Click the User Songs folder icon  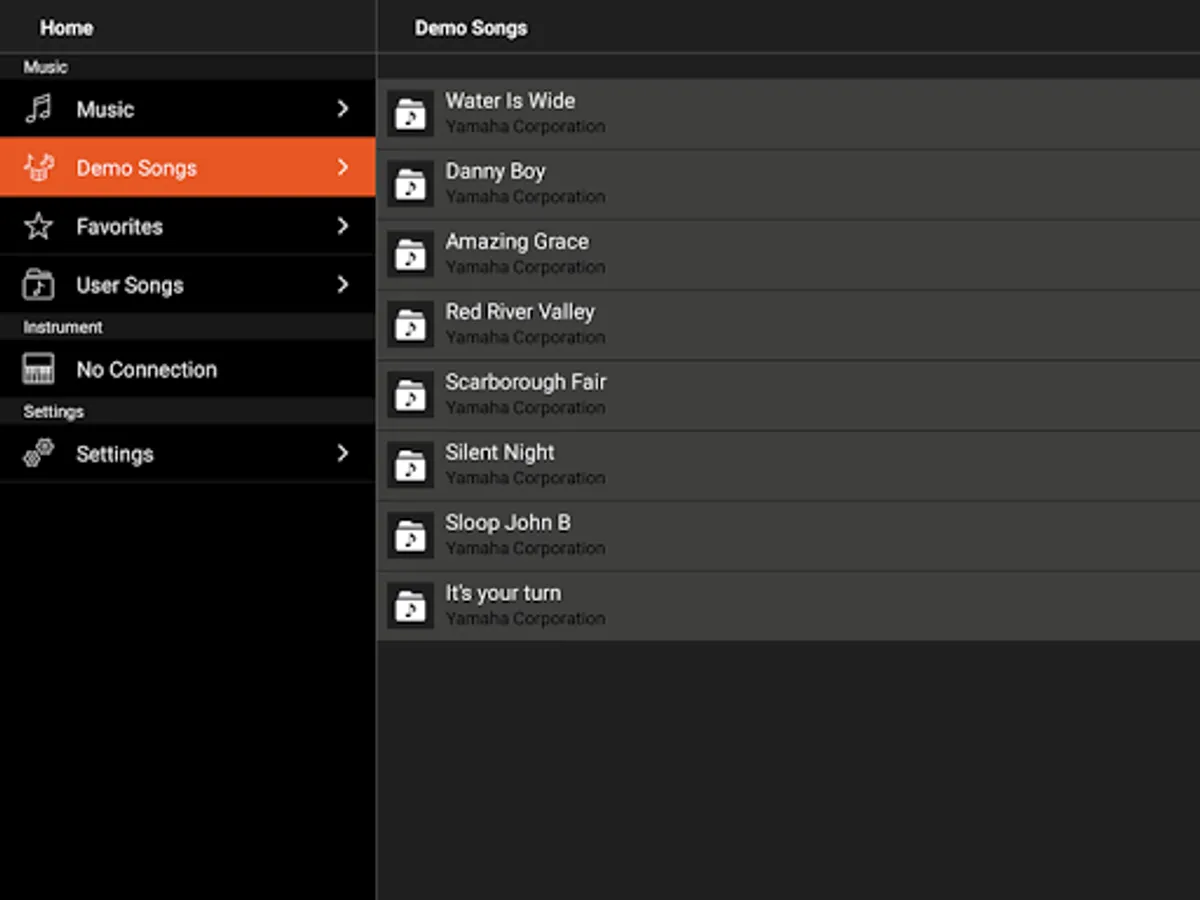(38, 285)
